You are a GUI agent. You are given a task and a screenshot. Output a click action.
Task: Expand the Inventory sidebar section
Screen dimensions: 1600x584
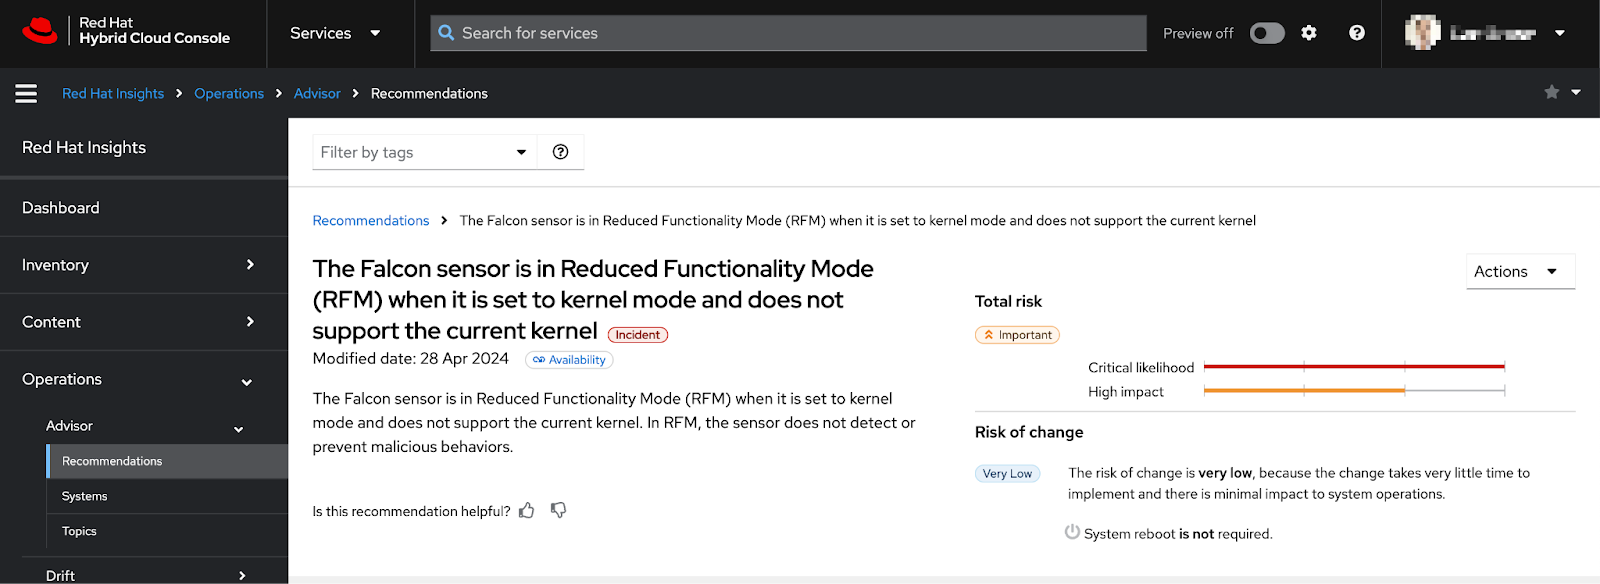[x=144, y=265]
